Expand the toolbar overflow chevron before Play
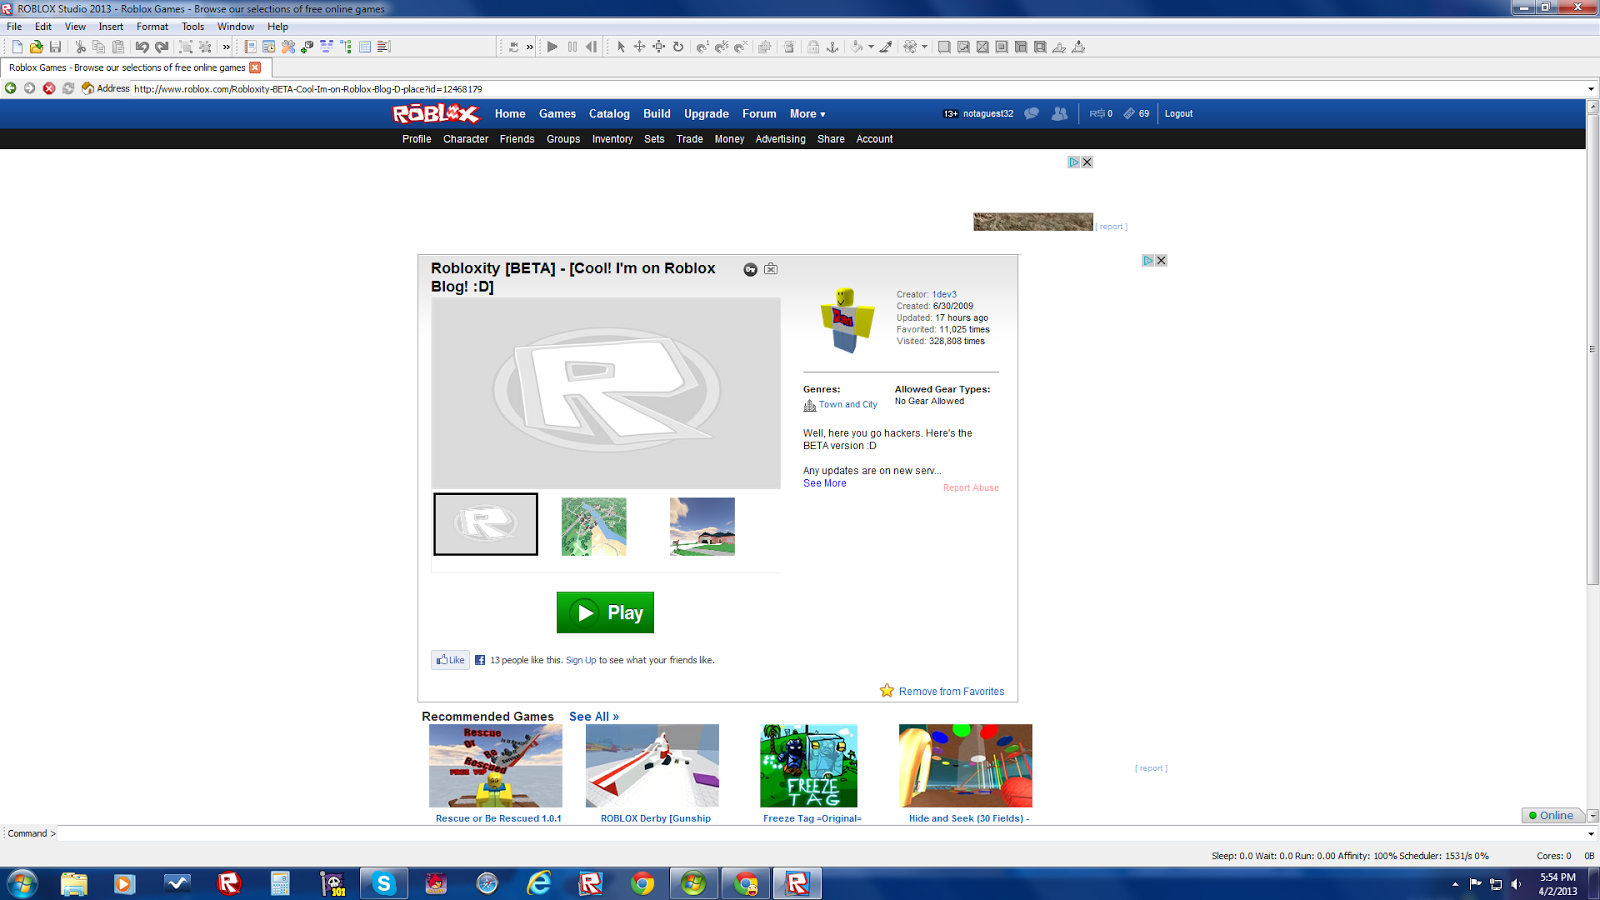The image size is (1600, 900). 529,47
